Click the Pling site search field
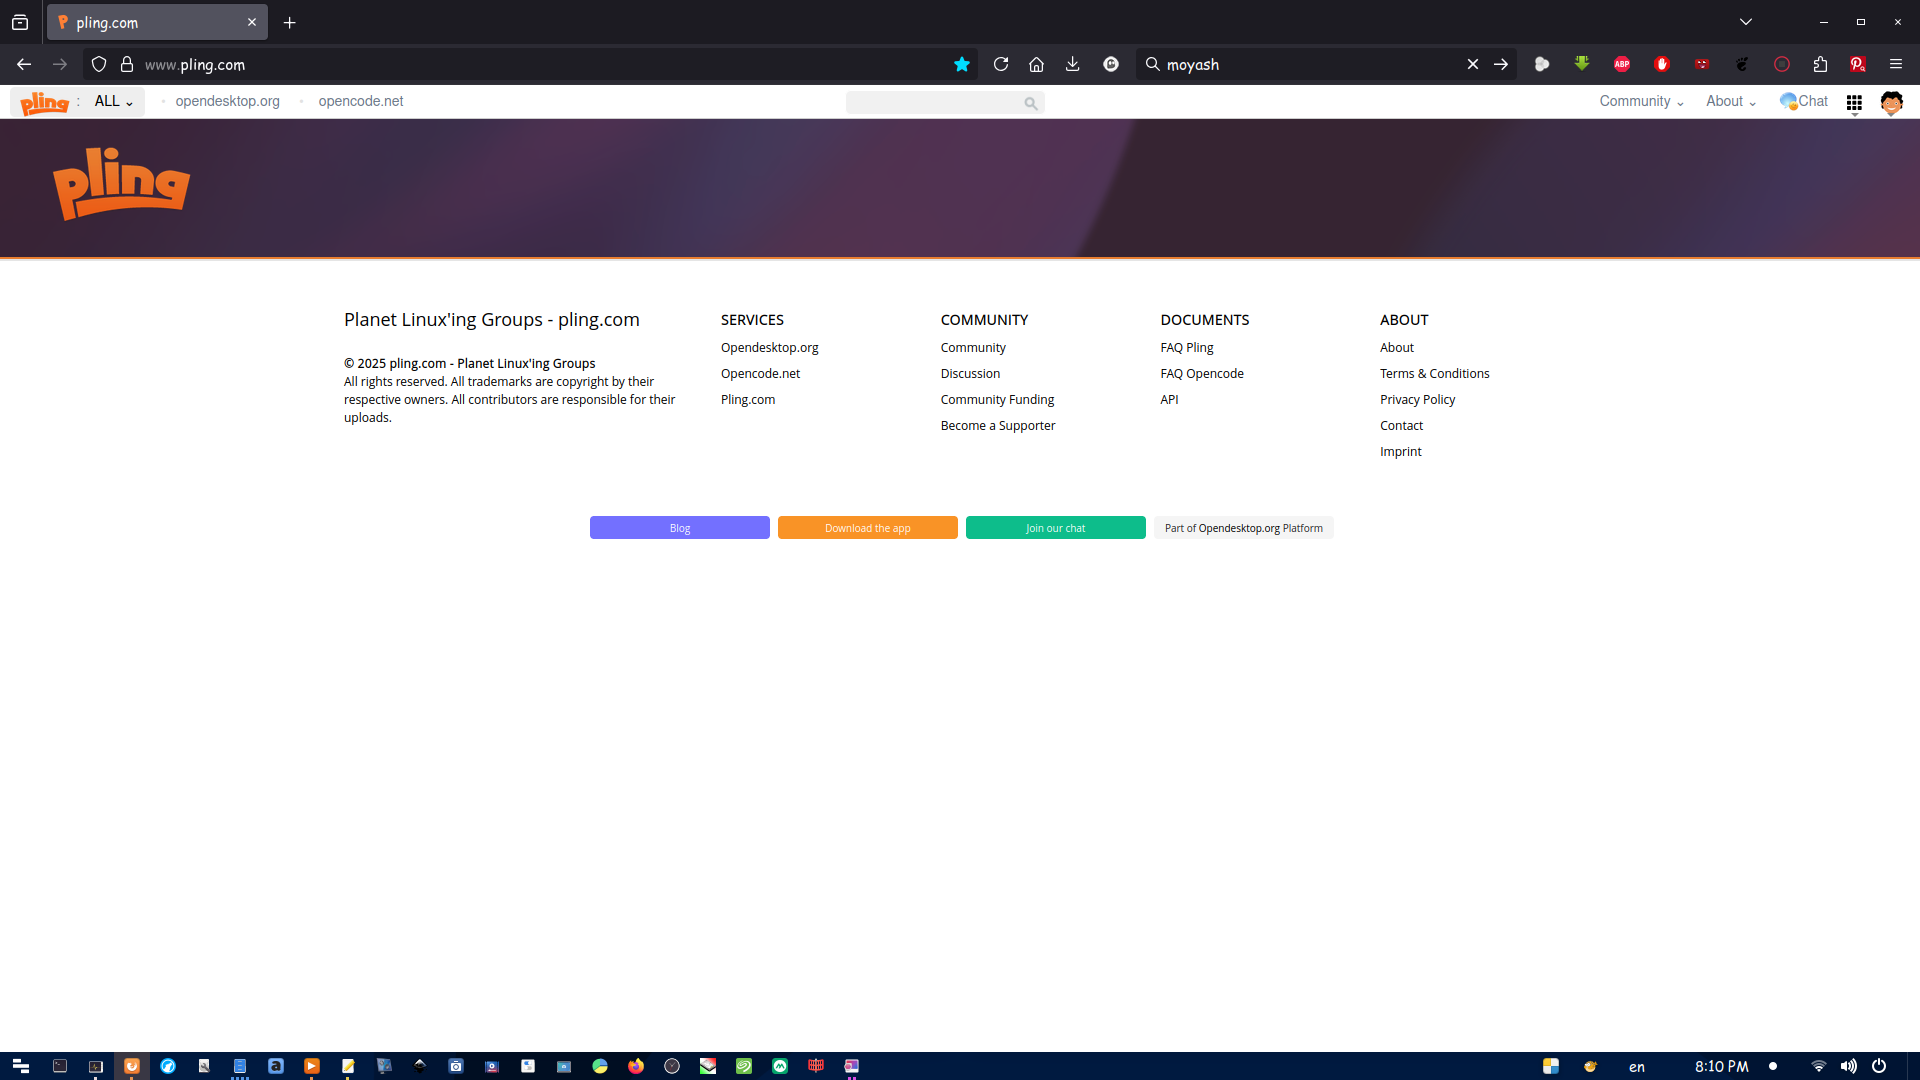1920x1080 pixels. [935, 103]
